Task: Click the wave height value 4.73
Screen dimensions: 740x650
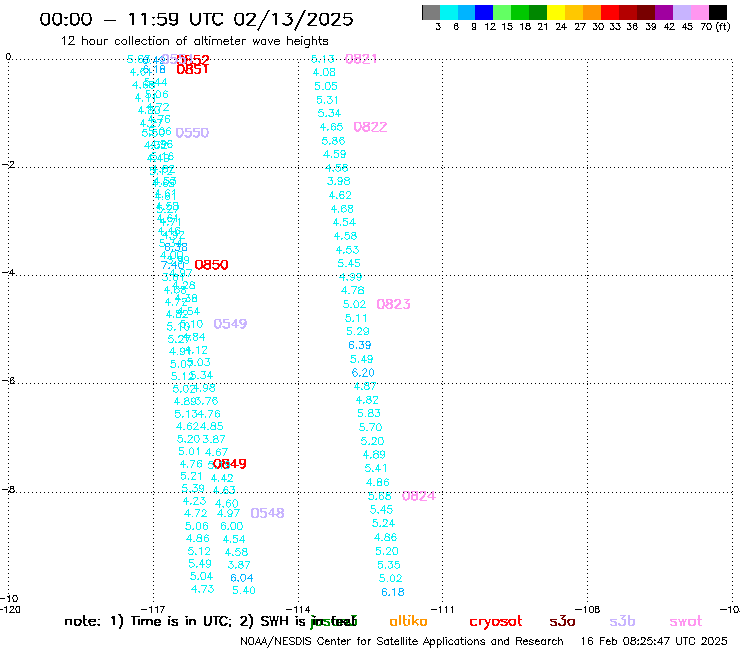Action: click(x=202, y=589)
